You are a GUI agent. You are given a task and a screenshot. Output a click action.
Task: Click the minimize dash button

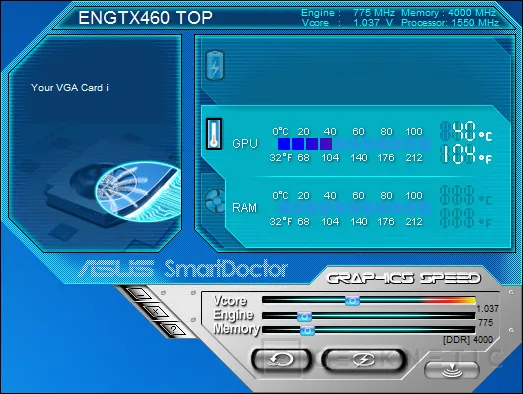click(x=140, y=295)
